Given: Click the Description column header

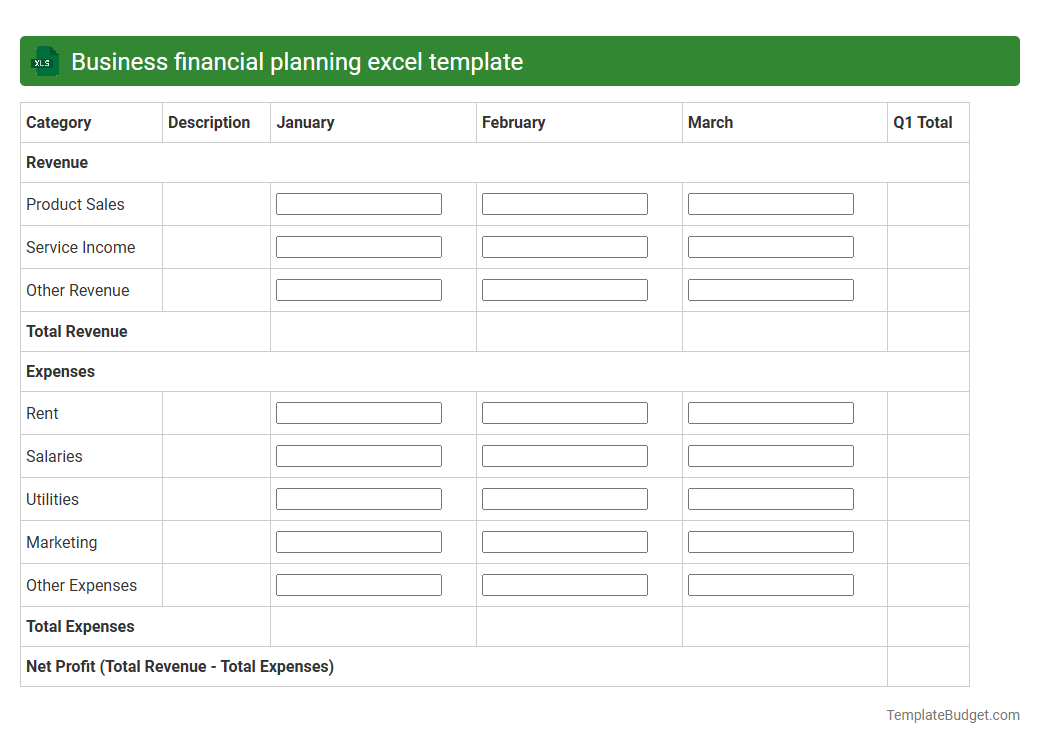Looking at the screenshot, I should click(208, 122).
